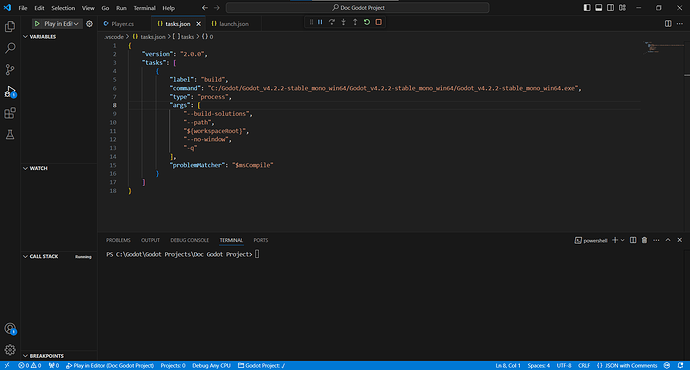Open the Testing flask view

point(10,135)
